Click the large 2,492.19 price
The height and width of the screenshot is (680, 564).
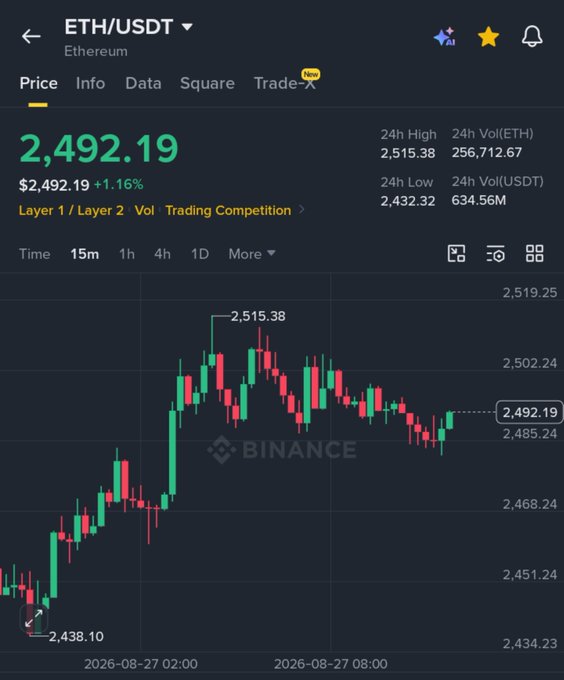99,149
